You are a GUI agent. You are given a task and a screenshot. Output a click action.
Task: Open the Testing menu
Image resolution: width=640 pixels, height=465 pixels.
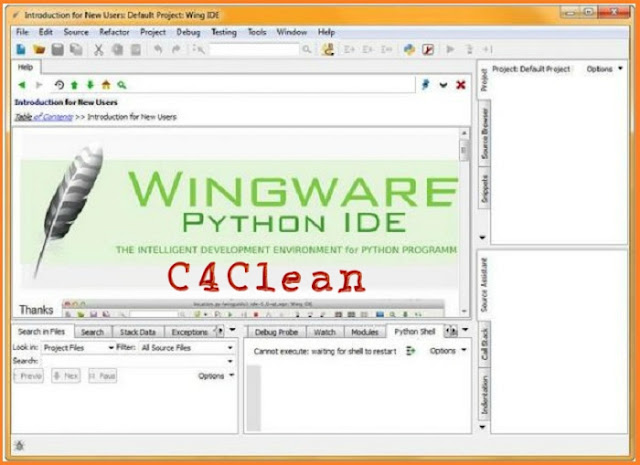click(224, 32)
